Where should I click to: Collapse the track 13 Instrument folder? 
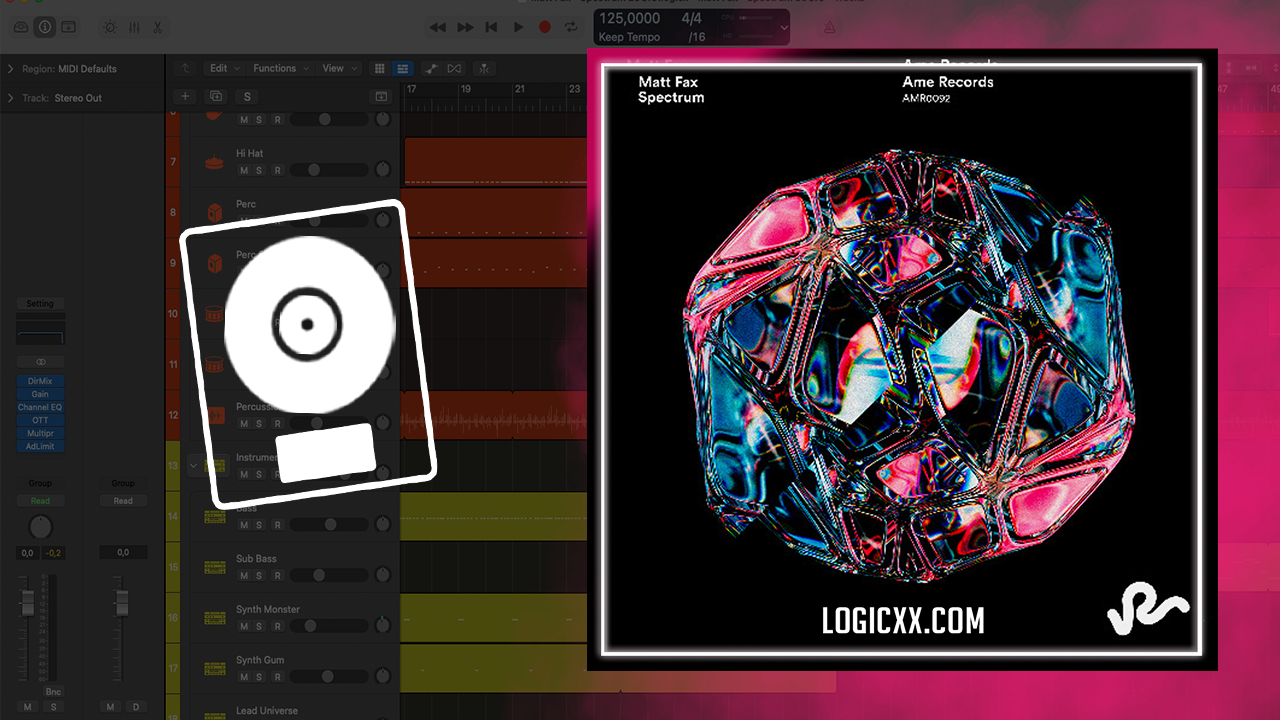(x=194, y=466)
